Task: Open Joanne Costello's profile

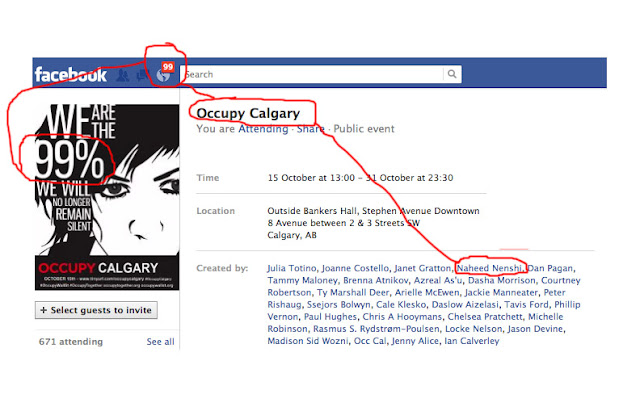Action: [355, 268]
